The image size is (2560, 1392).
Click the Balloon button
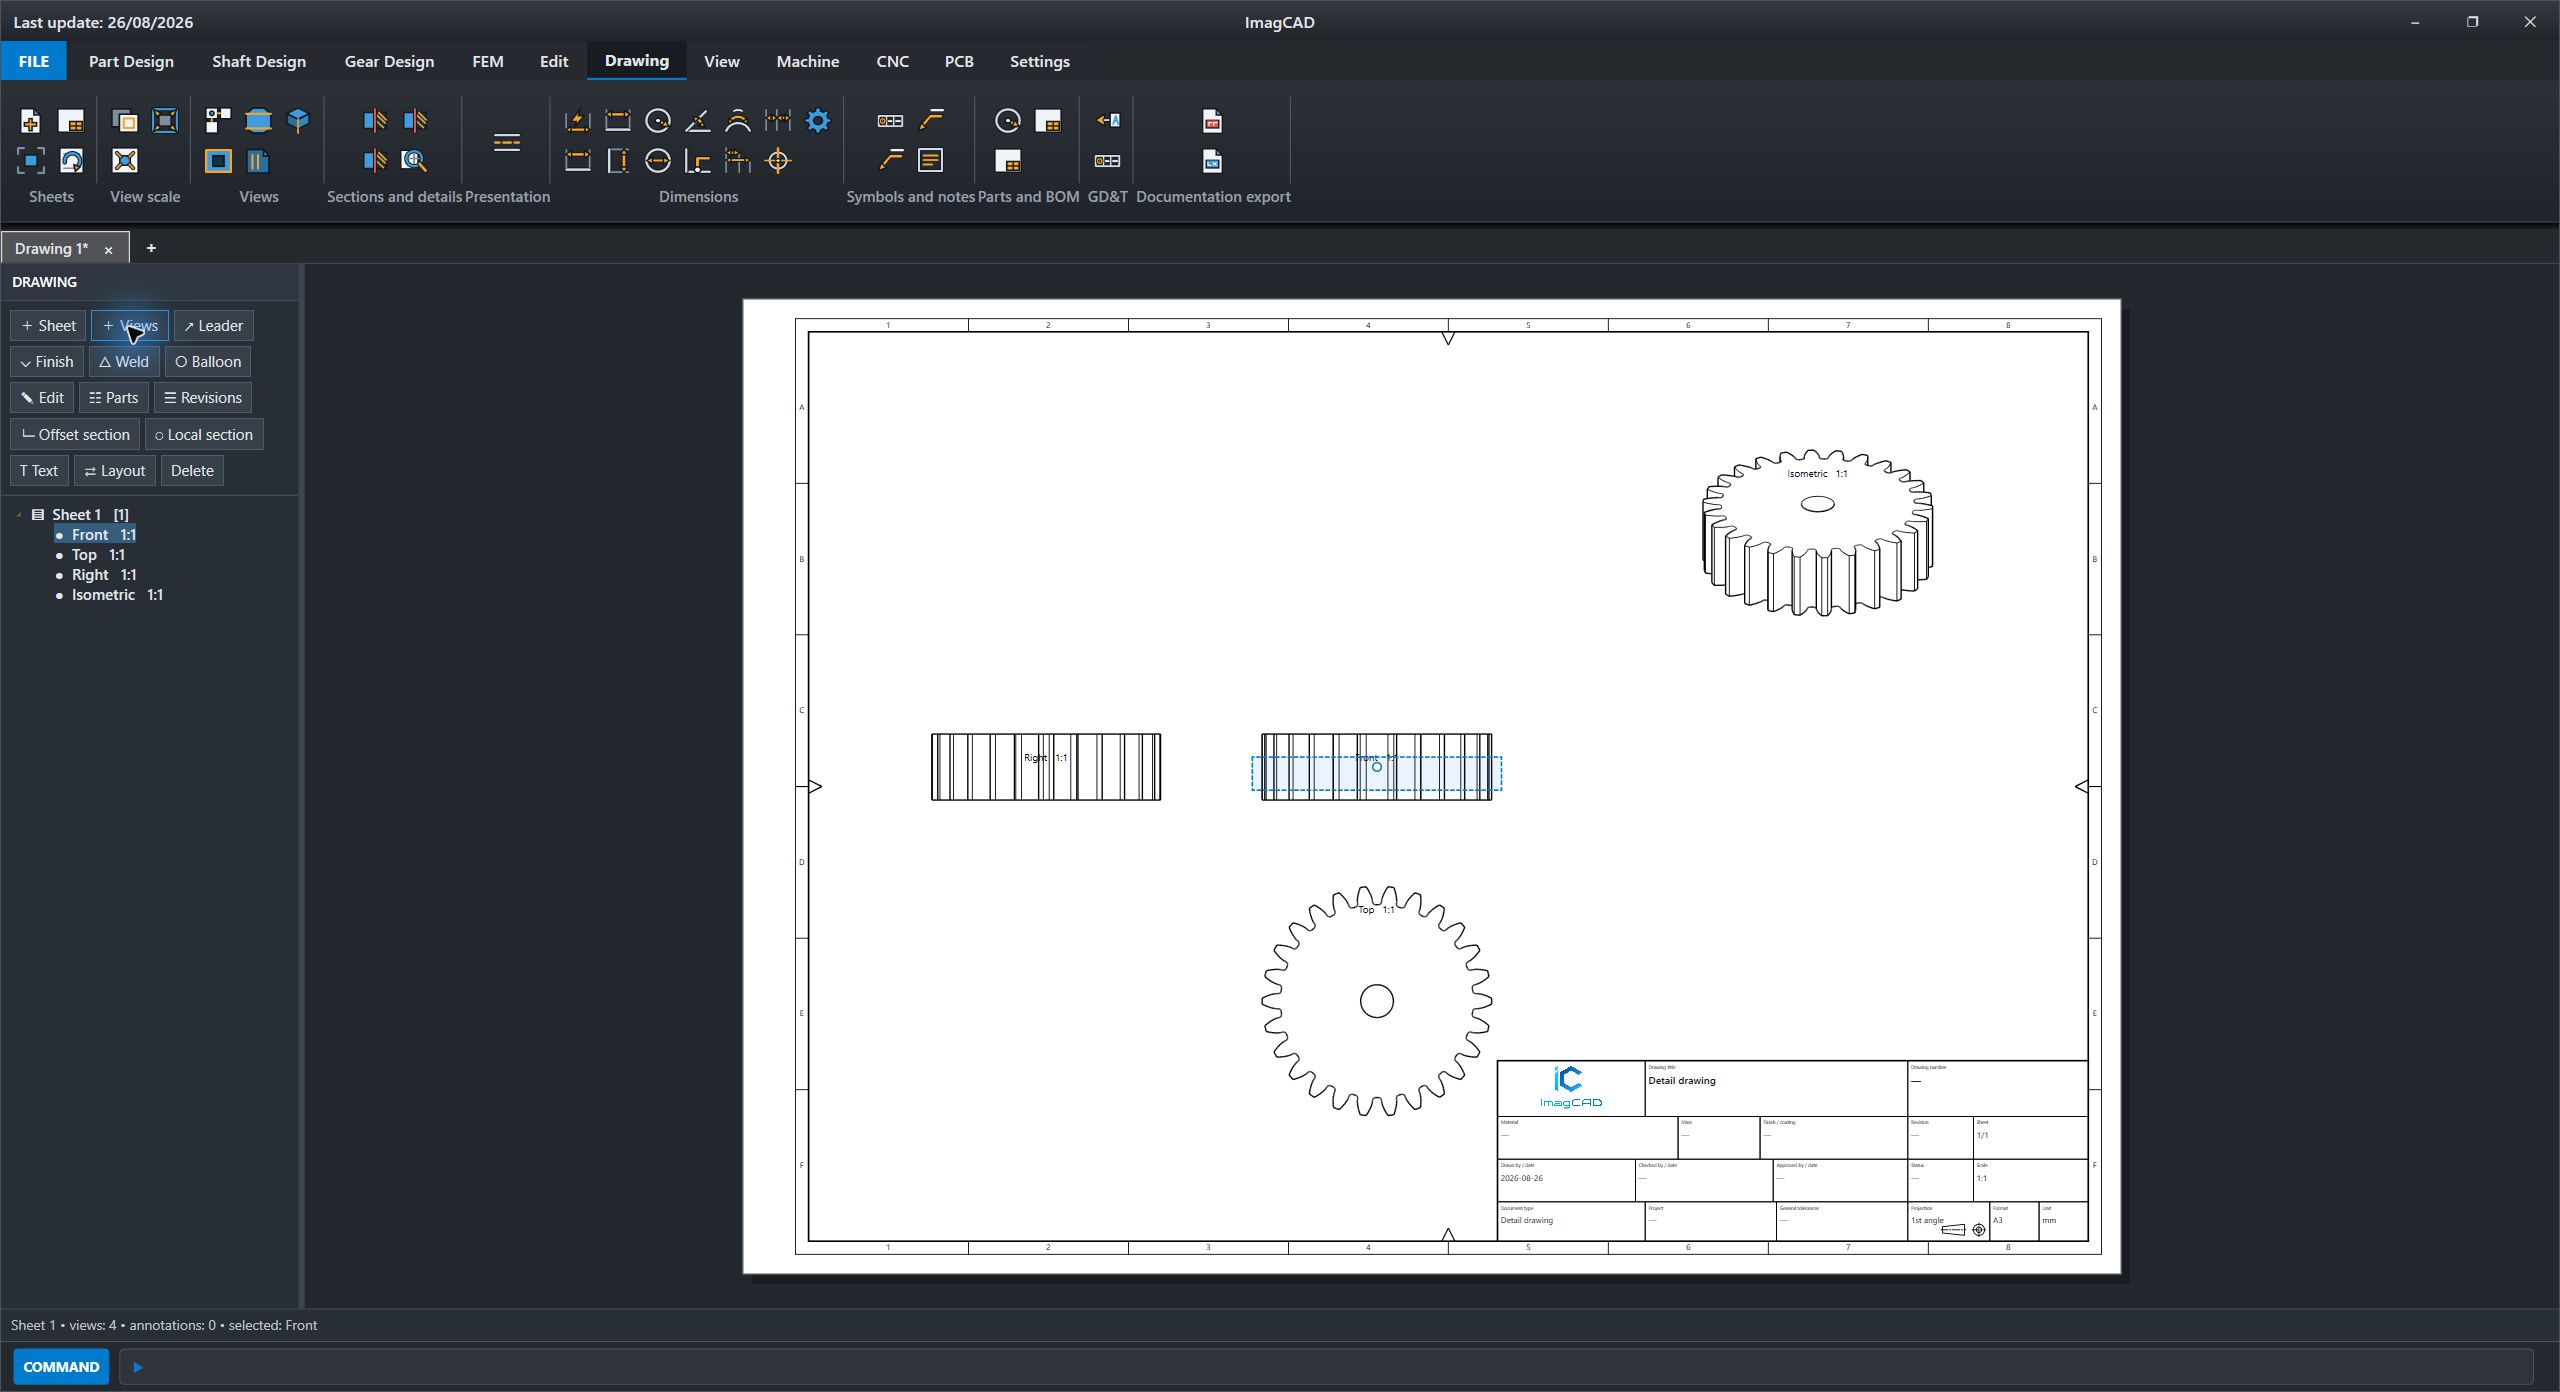pos(208,361)
